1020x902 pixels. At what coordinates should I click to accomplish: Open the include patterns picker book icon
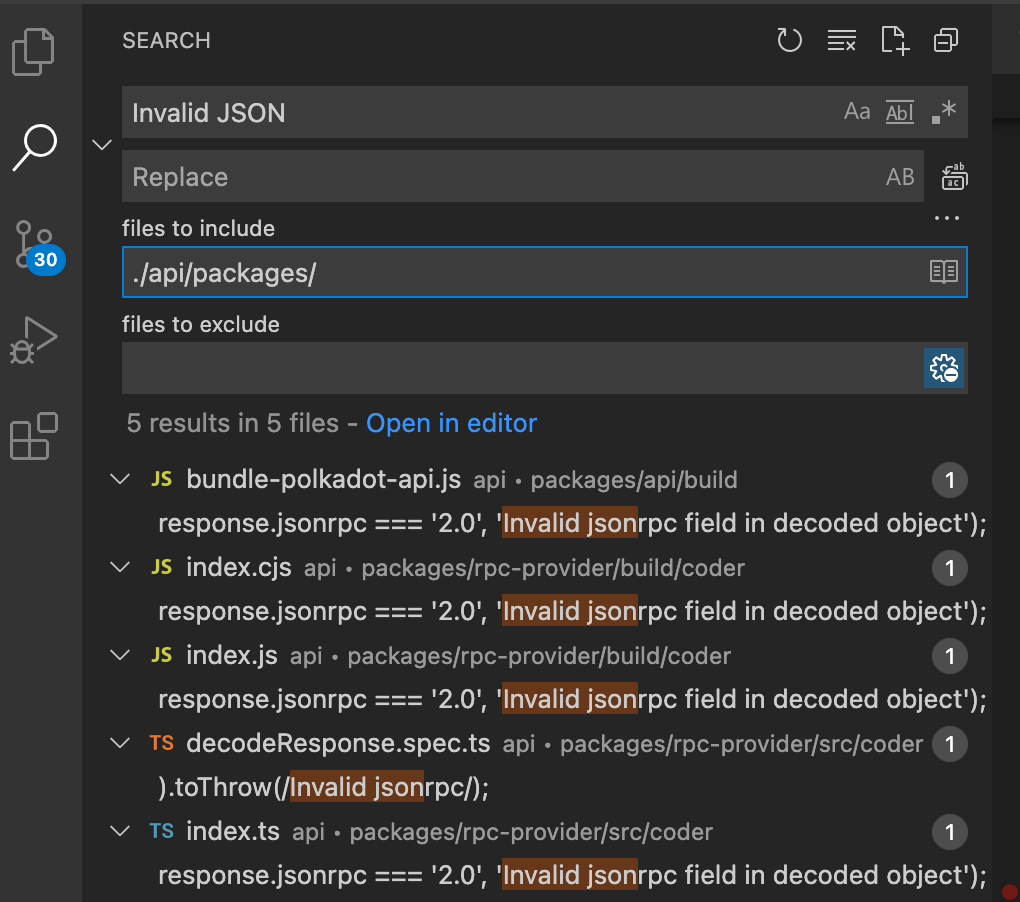pyautogui.click(x=943, y=271)
